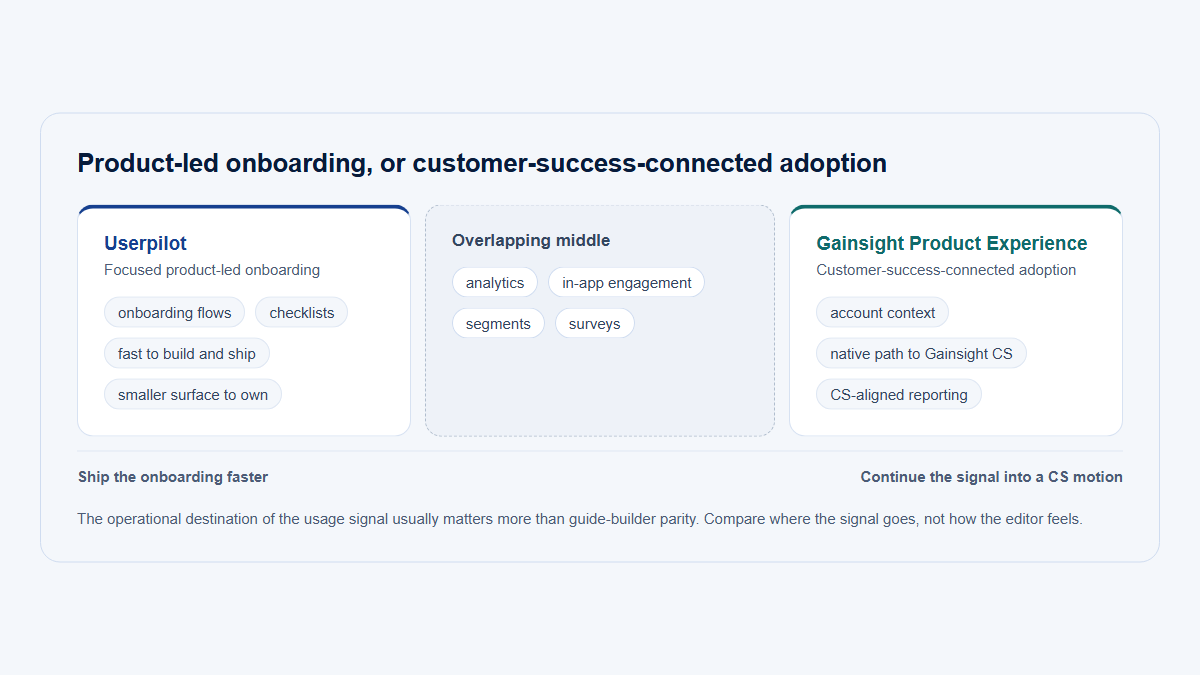Click "fast to build and ship" chip

[187, 354]
